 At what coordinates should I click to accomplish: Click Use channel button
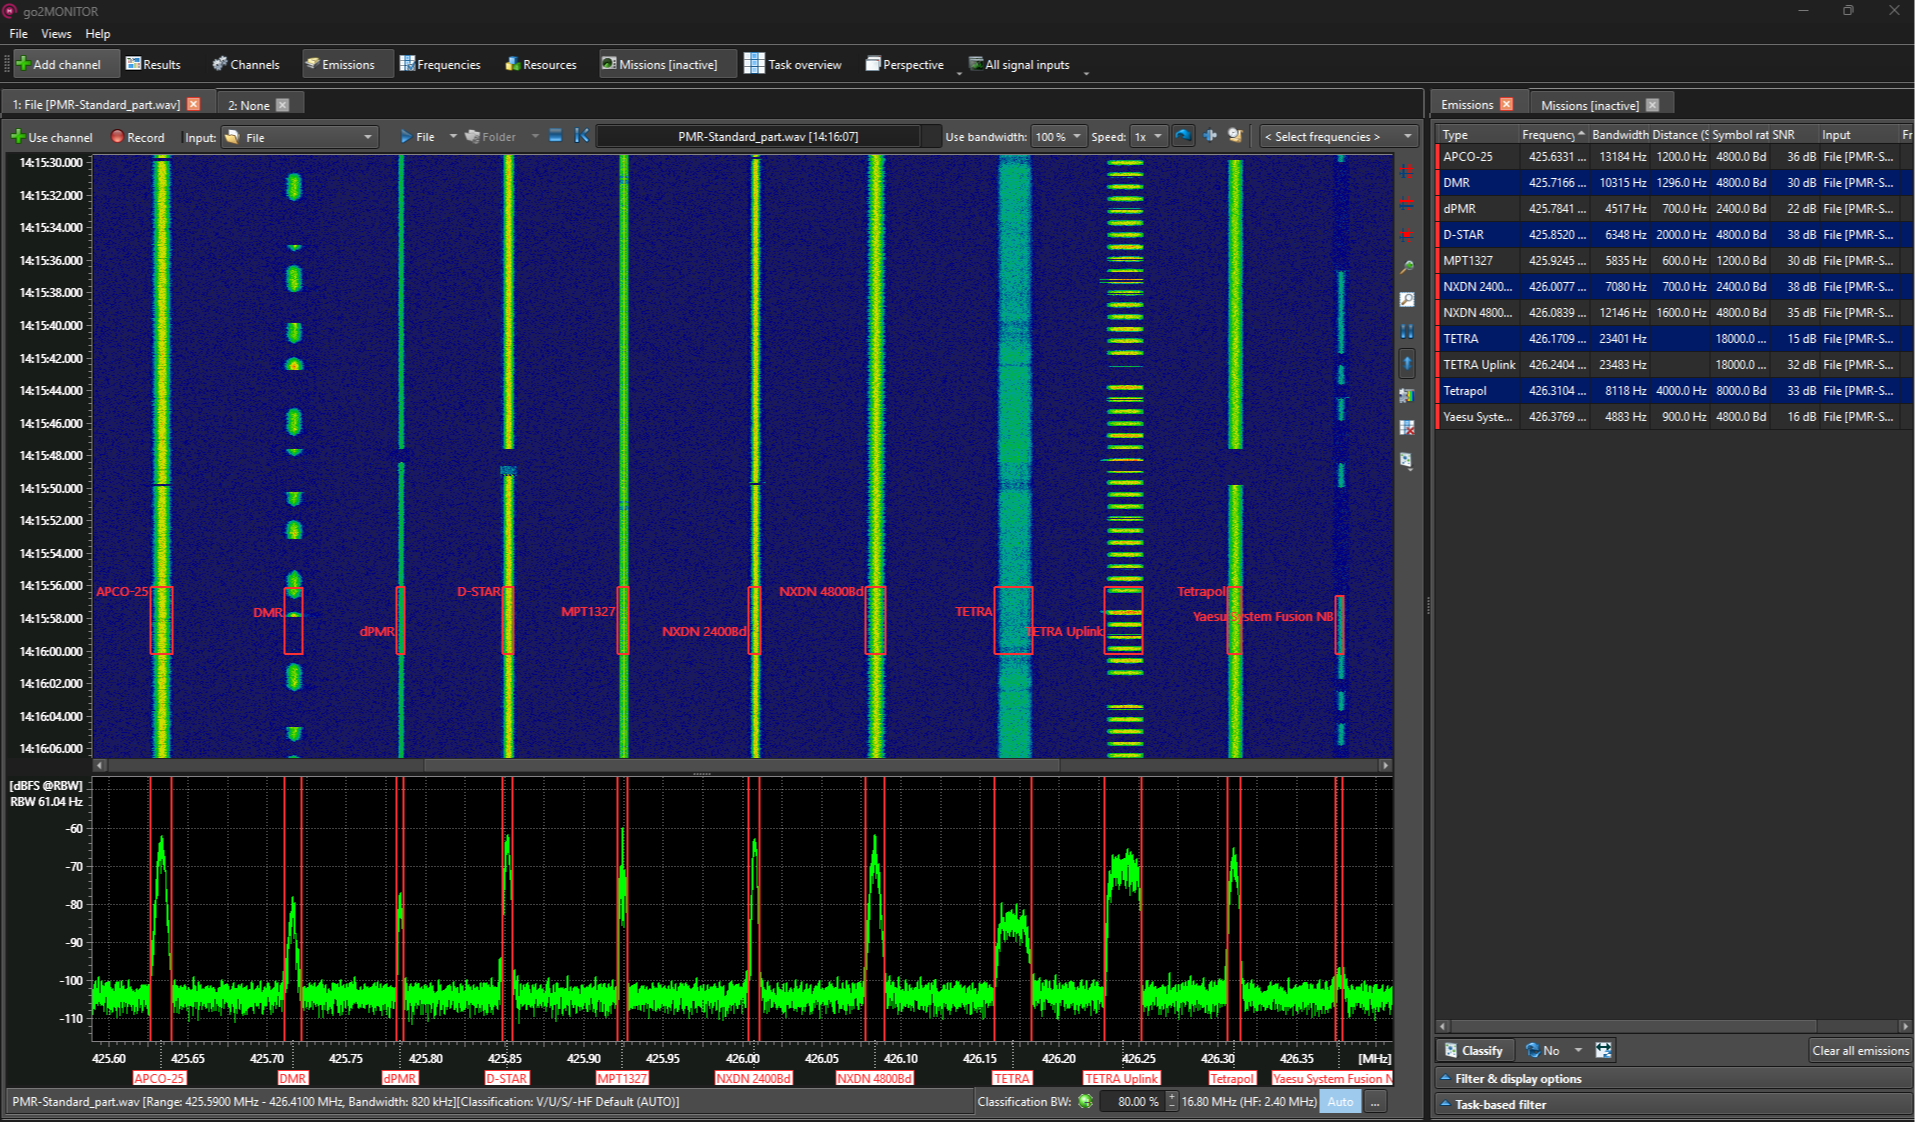[51, 137]
